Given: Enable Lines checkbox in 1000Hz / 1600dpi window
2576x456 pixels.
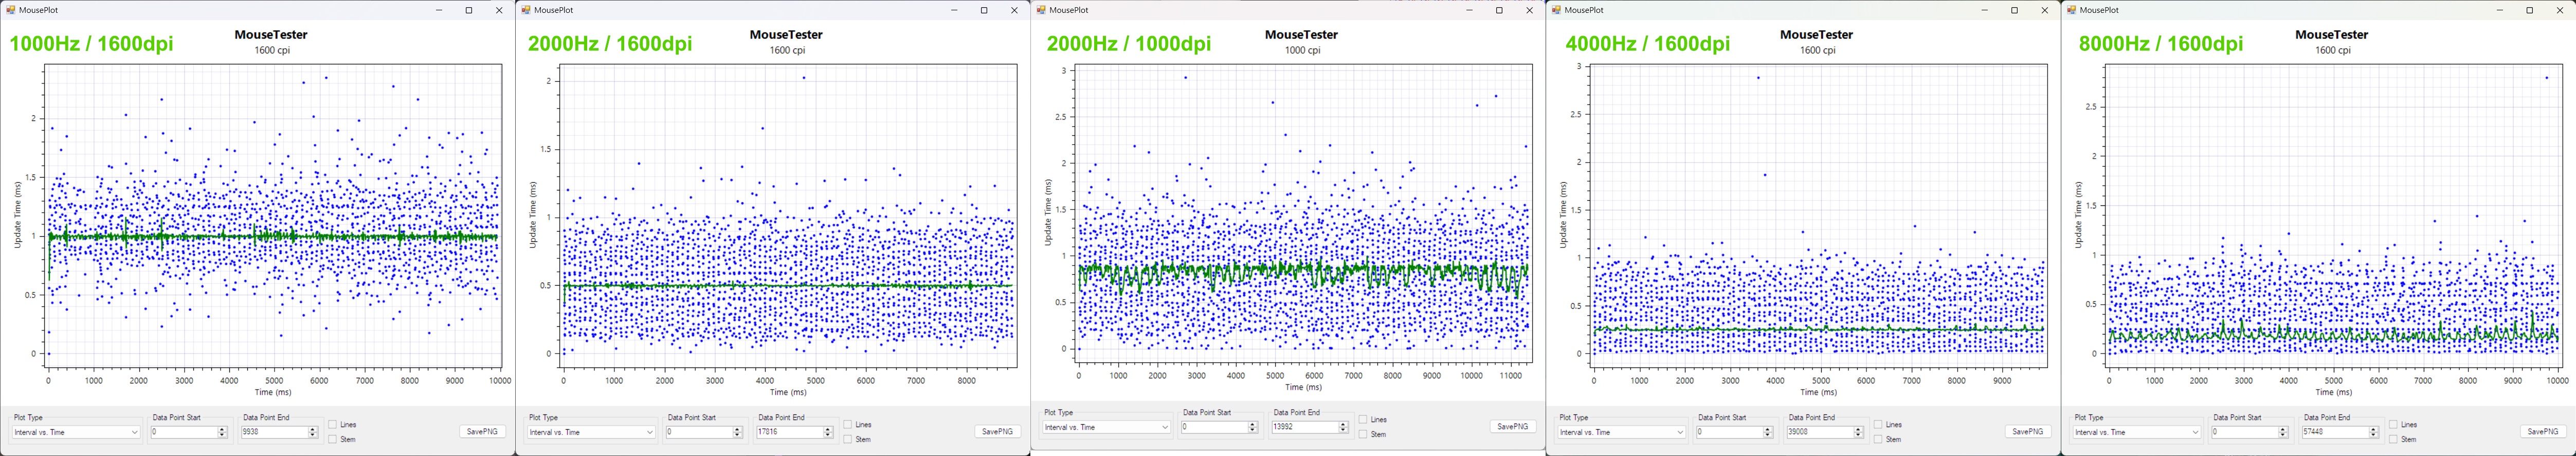Looking at the screenshot, I should tap(333, 425).
